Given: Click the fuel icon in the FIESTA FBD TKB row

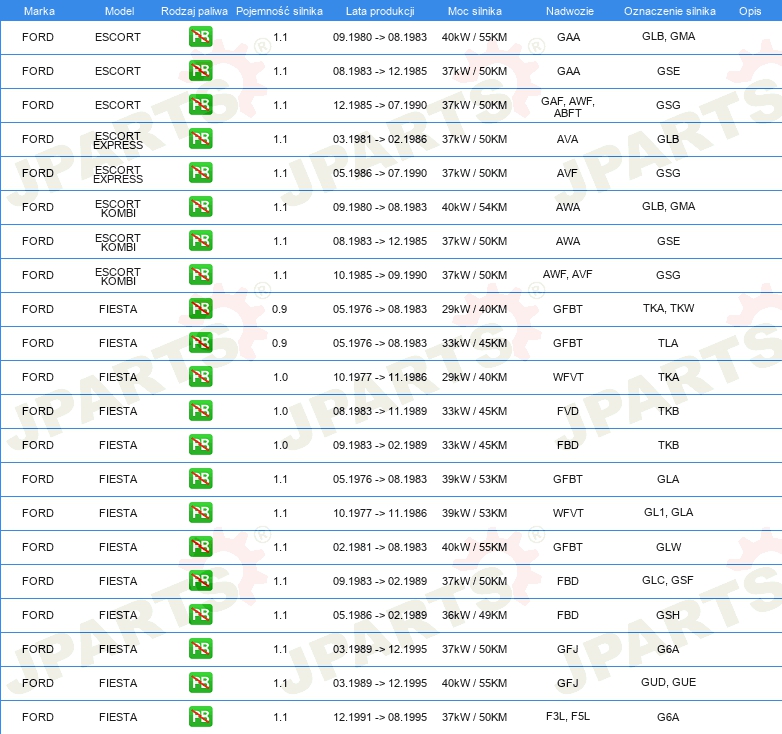Looking at the screenshot, I should [200, 444].
